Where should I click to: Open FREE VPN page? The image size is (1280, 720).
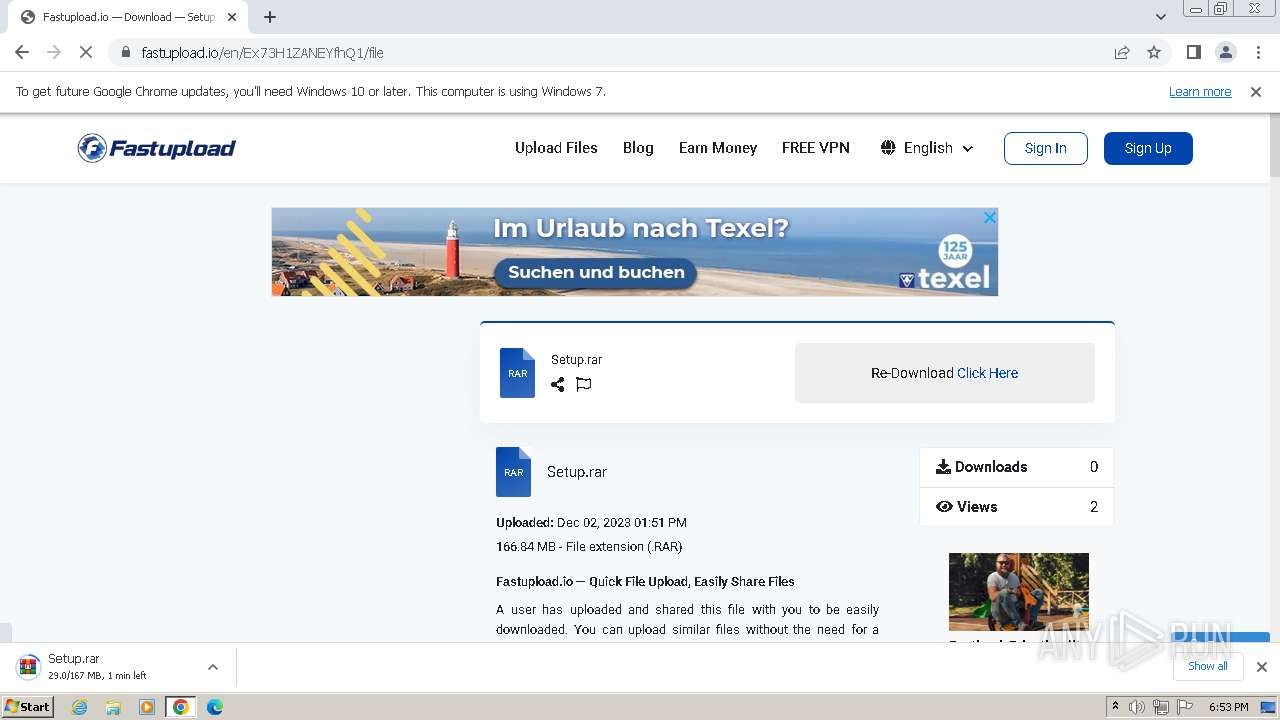click(x=816, y=148)
